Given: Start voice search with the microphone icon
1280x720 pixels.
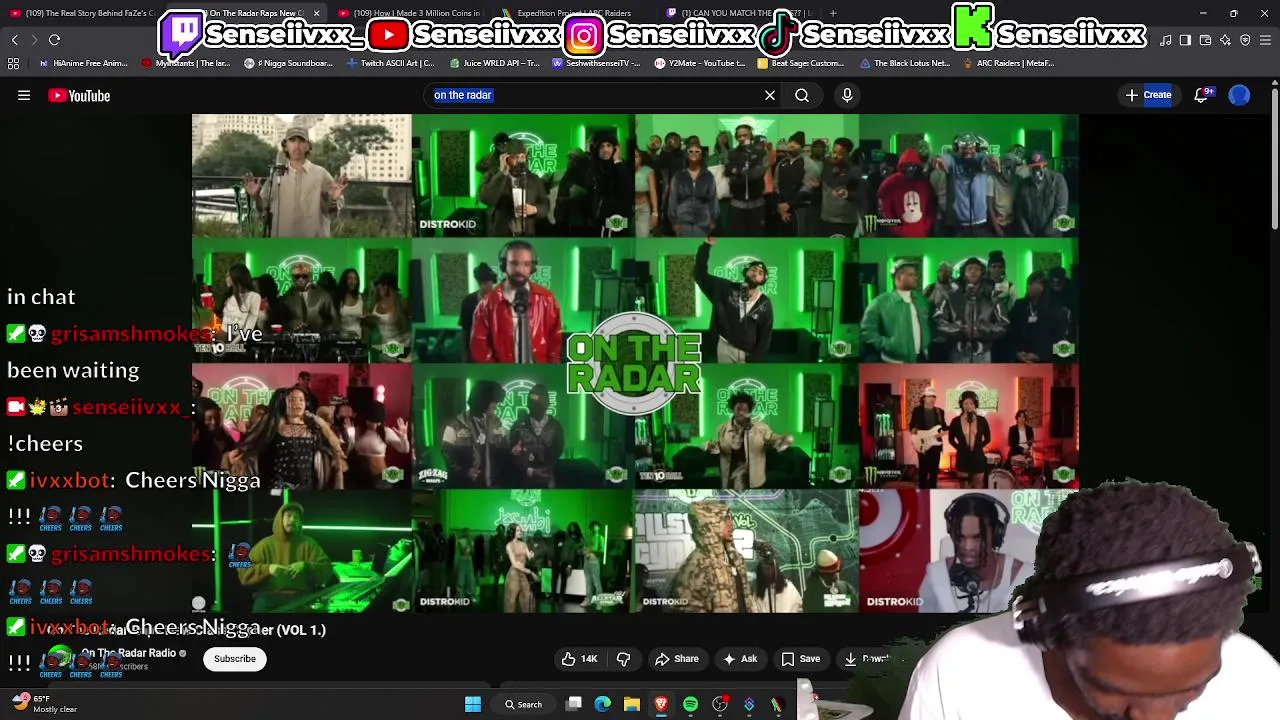Looking at the screenshot, I should click(x=847, y=95).
